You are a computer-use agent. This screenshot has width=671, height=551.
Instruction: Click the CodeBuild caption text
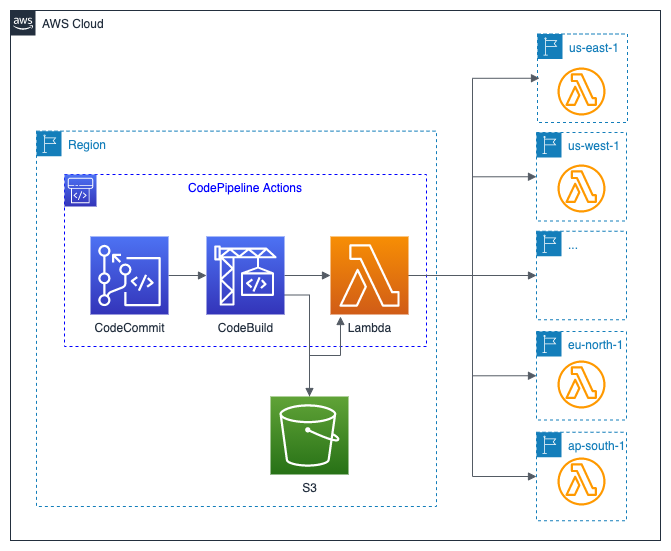tap(245, 328)
